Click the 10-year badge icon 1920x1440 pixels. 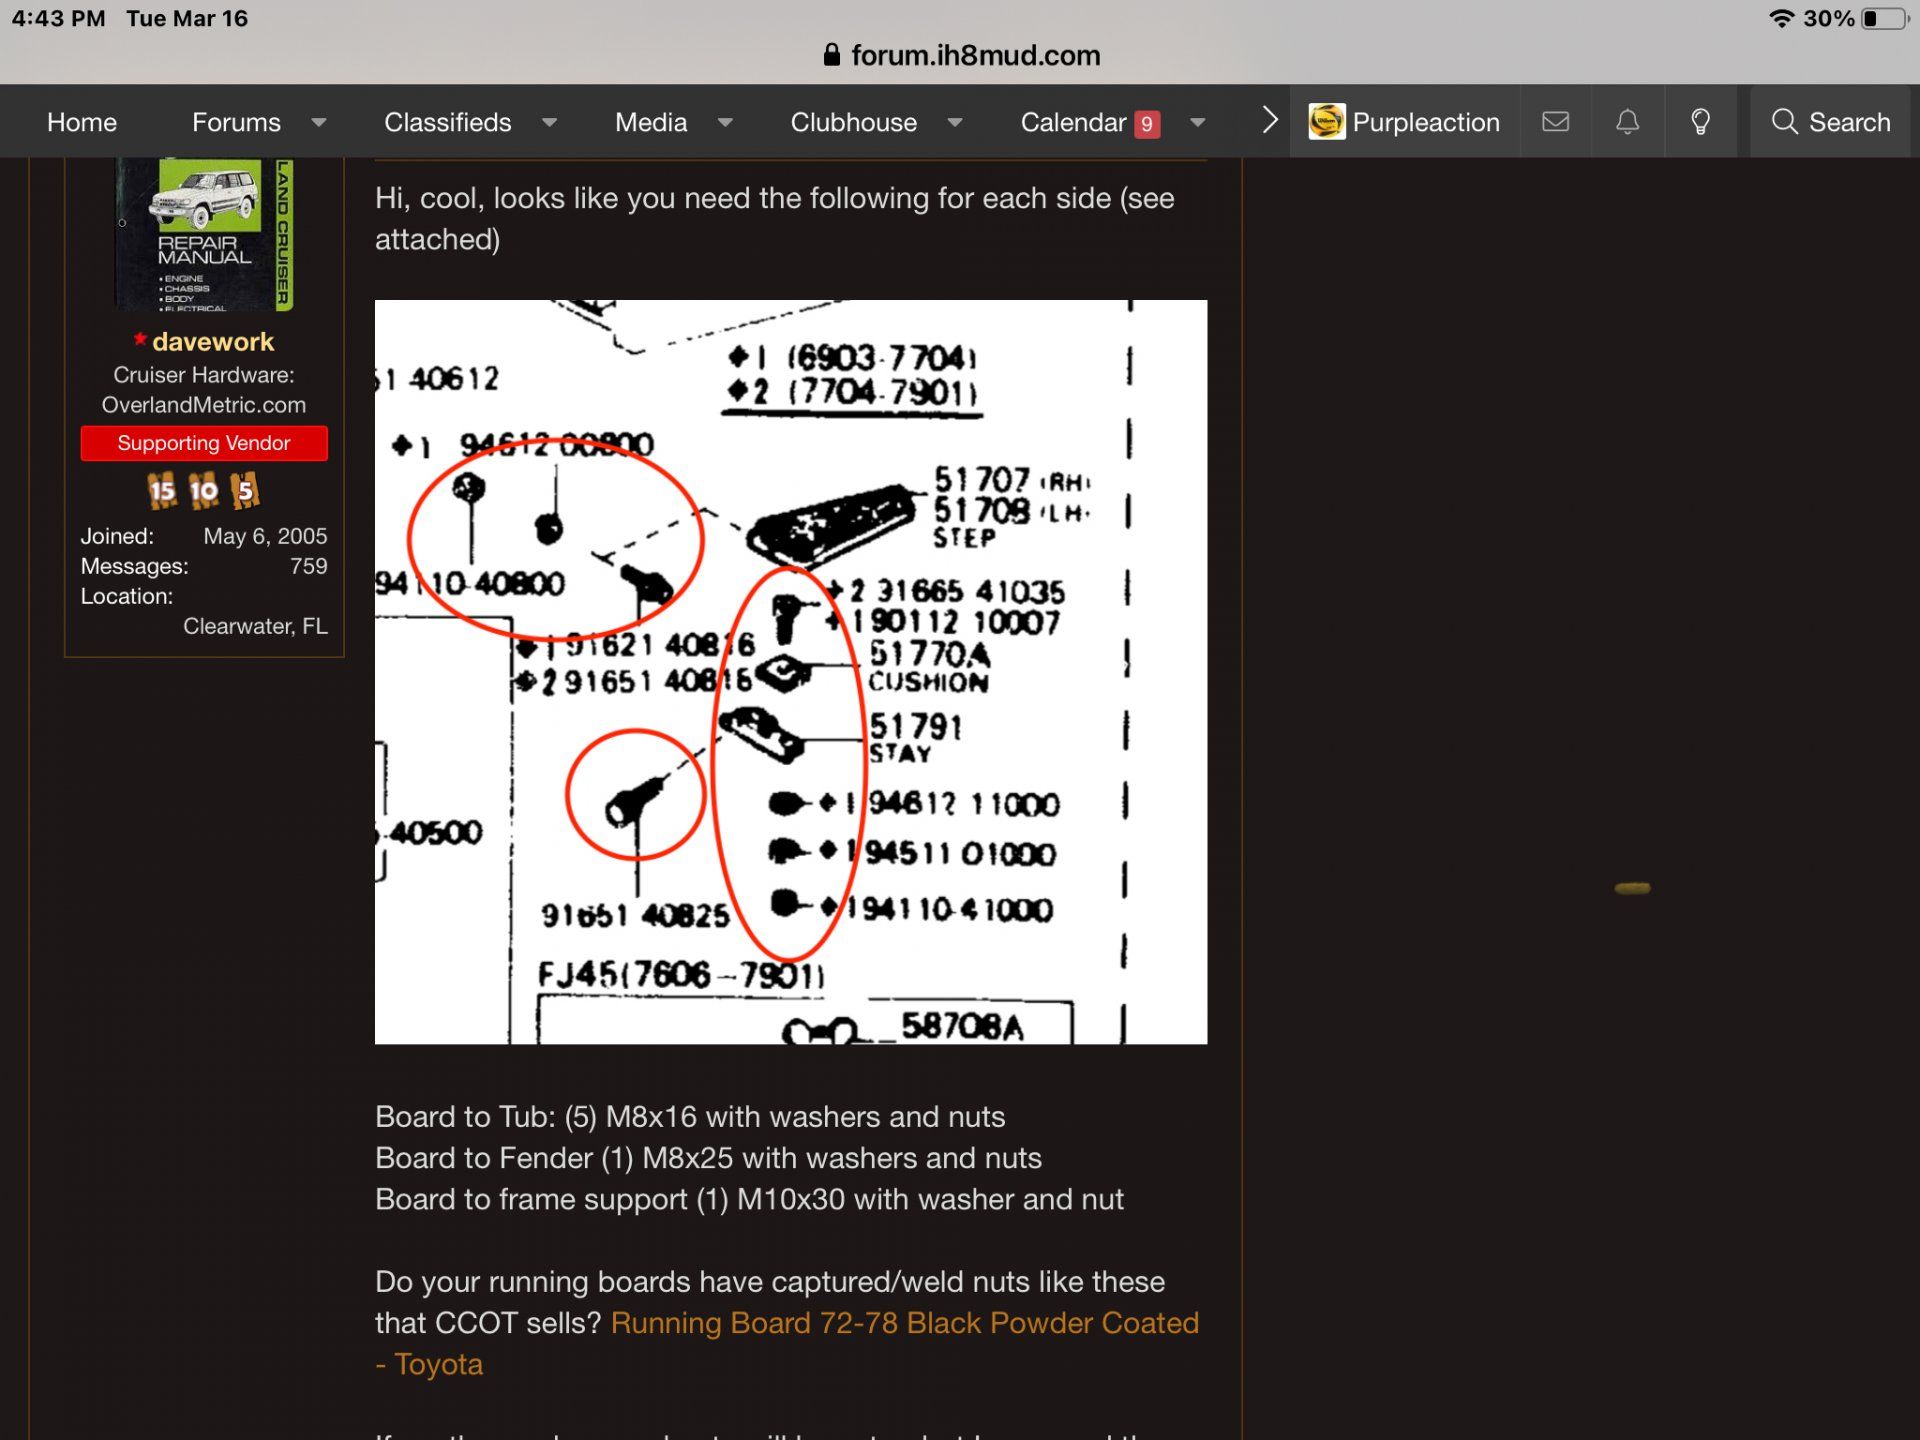click(x=204, y=491)
